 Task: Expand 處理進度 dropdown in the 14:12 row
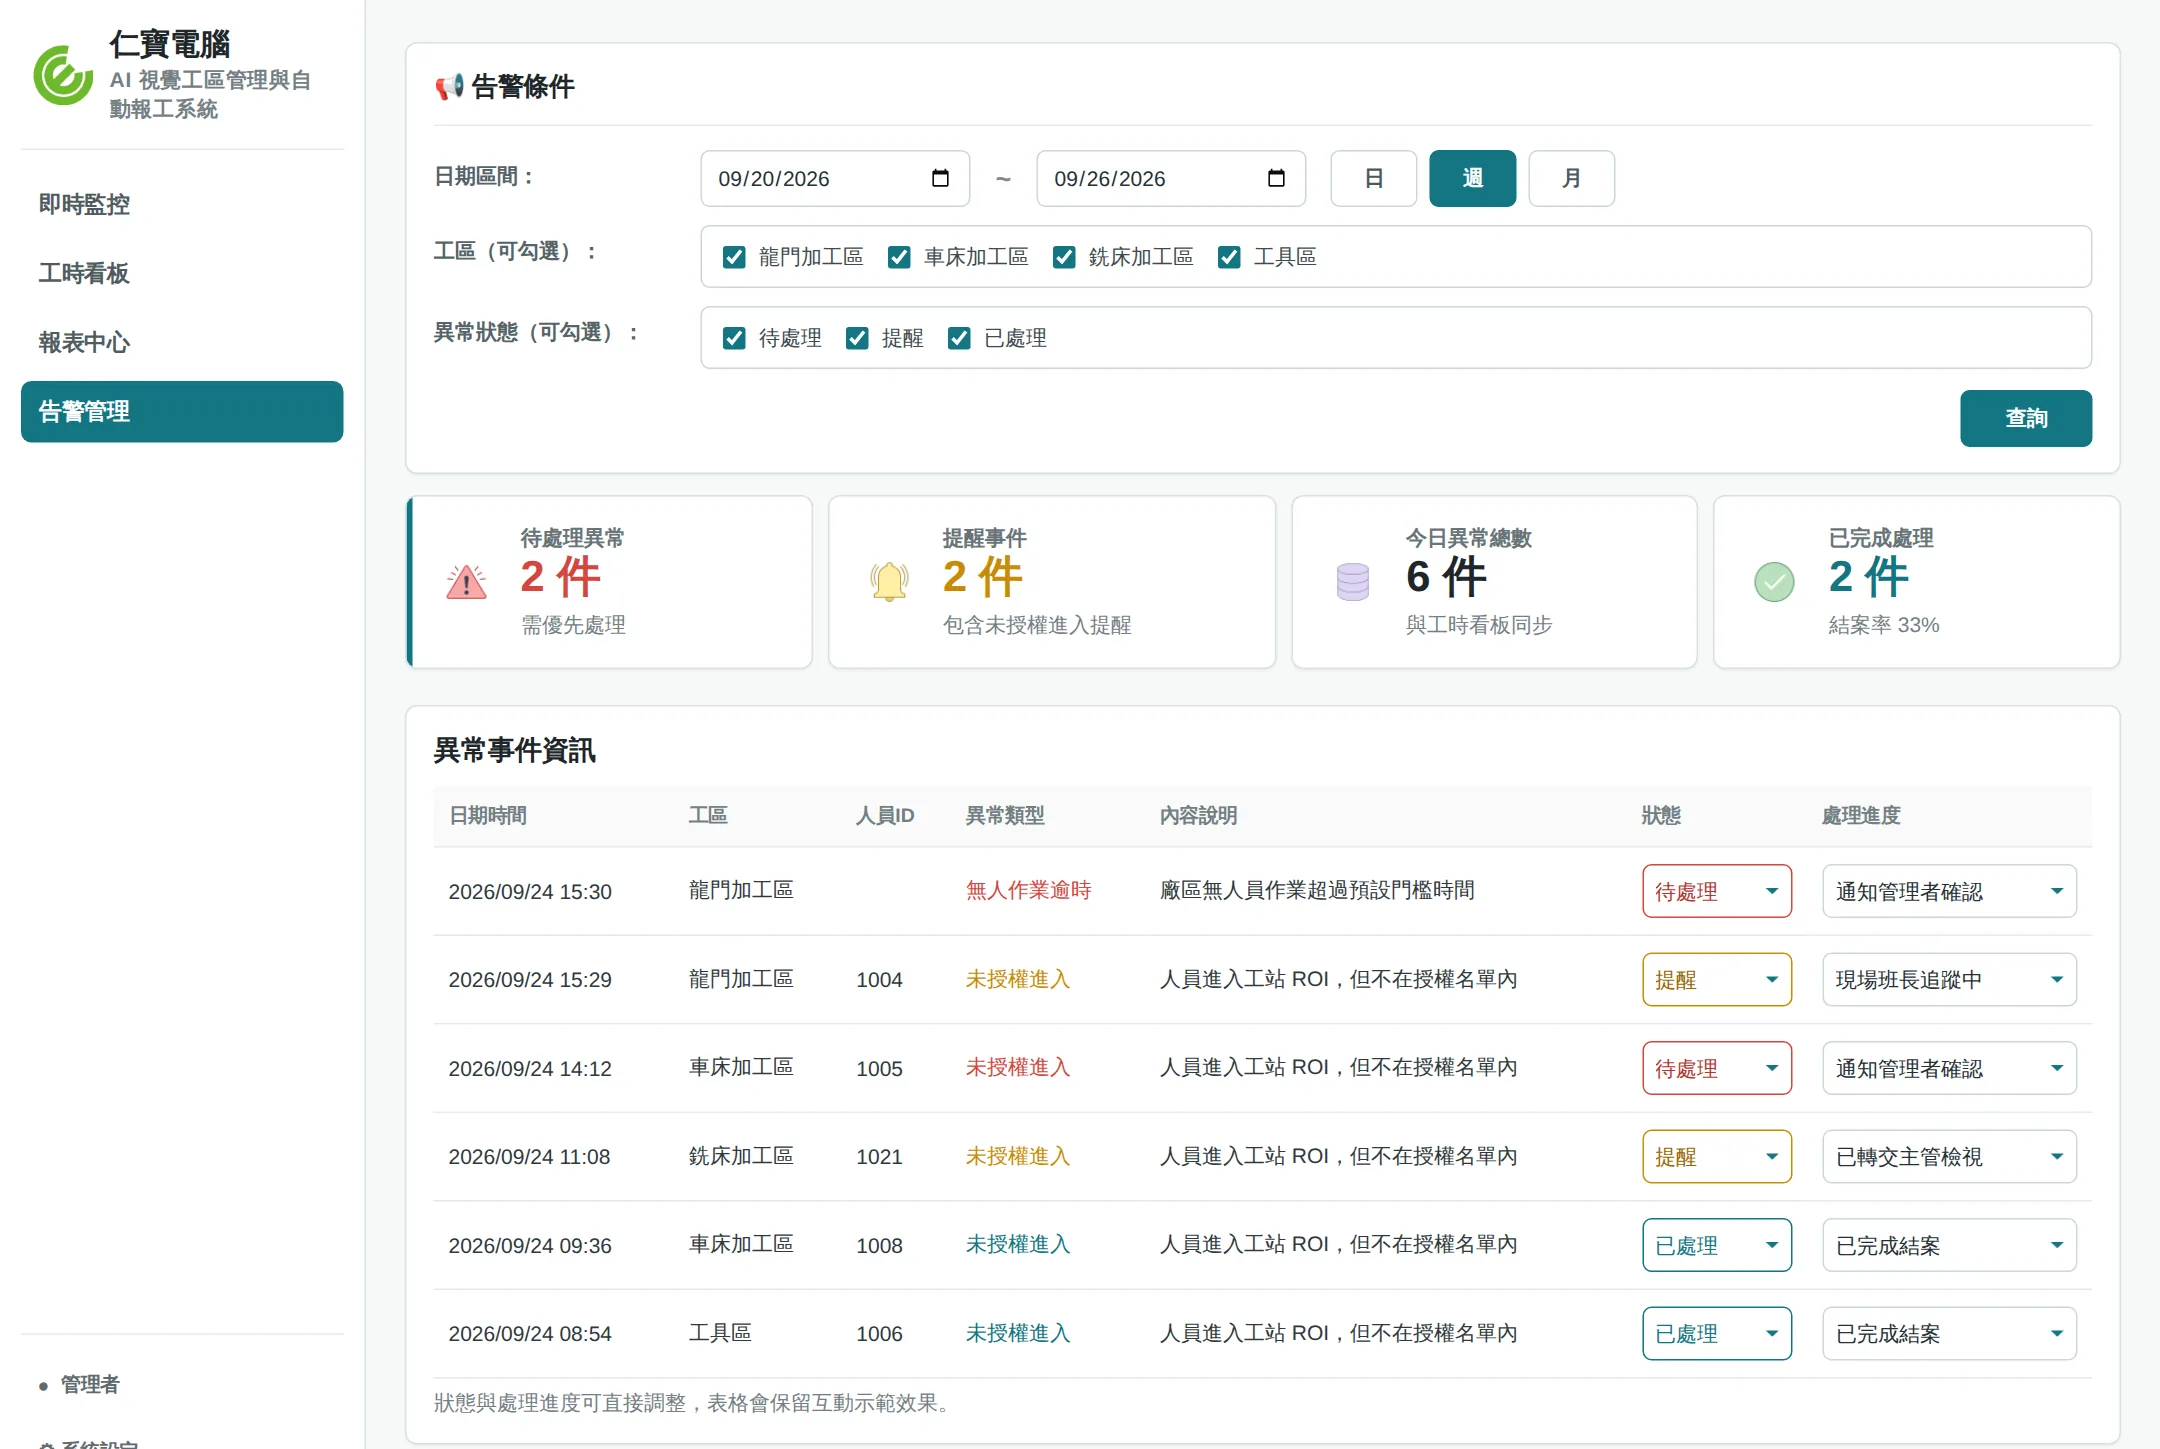pos(1949,1068)
